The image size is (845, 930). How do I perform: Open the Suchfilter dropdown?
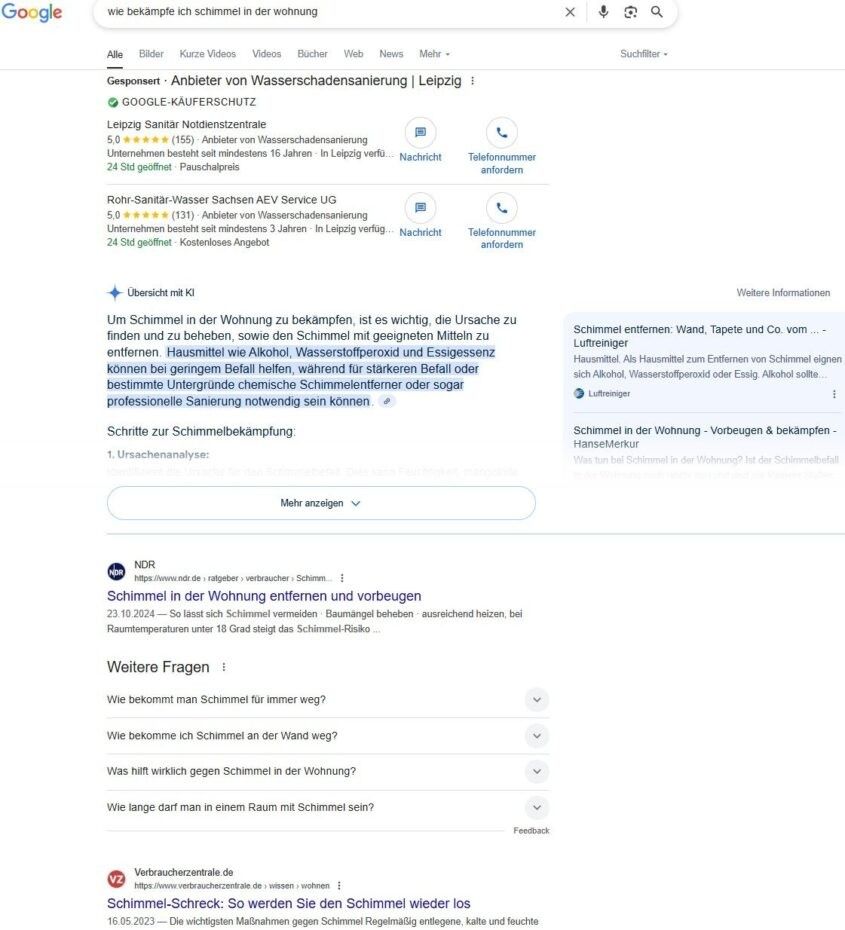(x=643, y=54)
